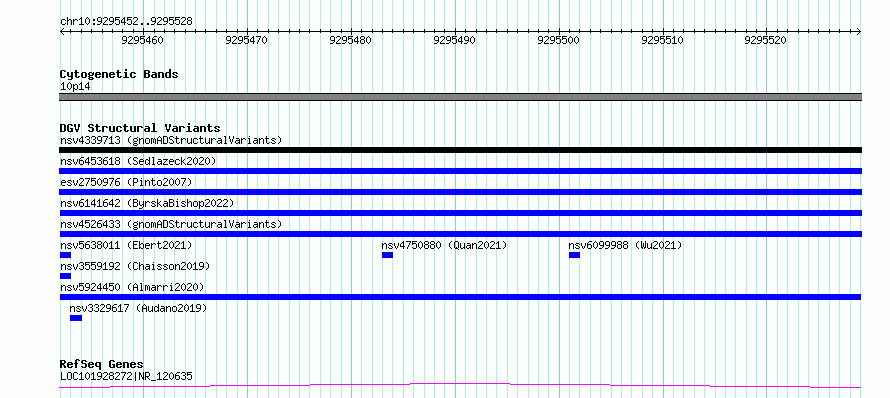
Task: Open variant nsv4339713 label
Action: click(171, 140)
